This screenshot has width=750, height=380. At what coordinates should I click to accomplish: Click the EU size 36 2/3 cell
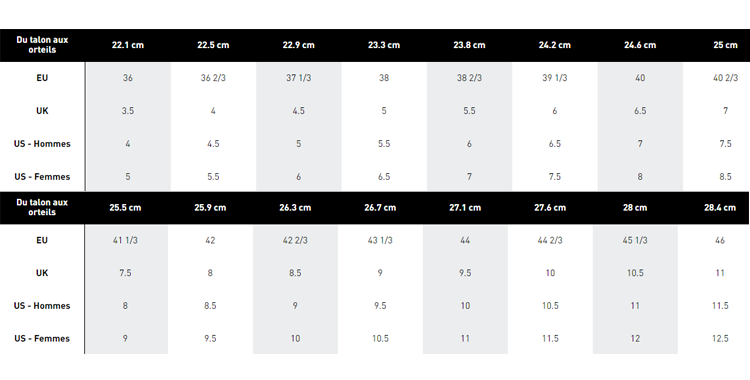point(213,78)
